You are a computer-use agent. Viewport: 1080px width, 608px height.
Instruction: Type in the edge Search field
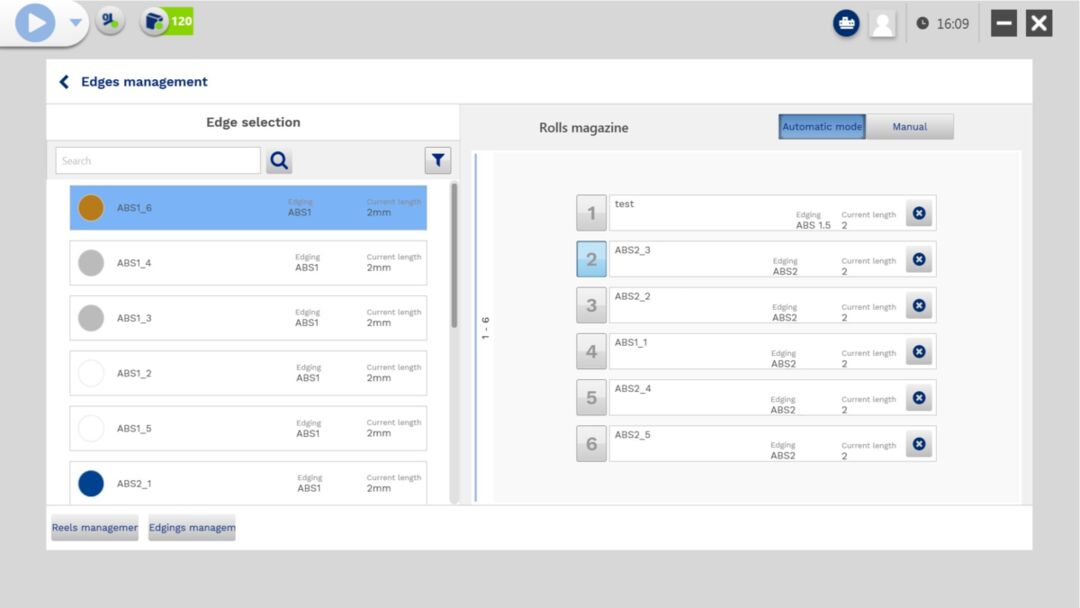click(x=158, y=161)
